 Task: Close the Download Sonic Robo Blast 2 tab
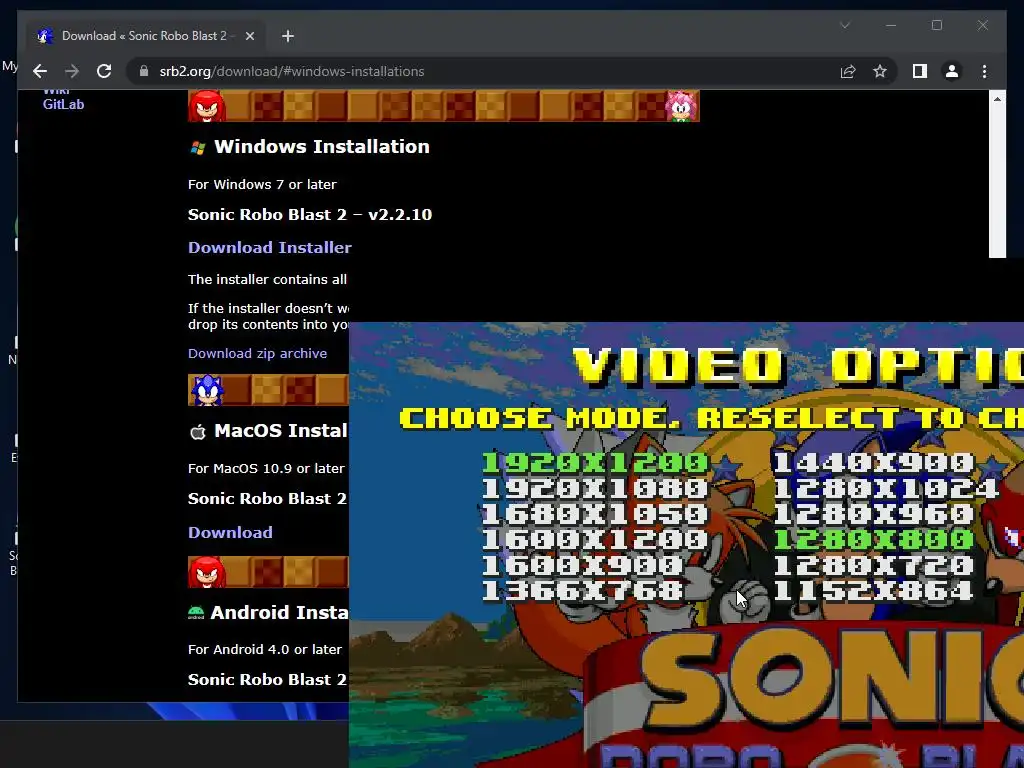coord(249,36)
